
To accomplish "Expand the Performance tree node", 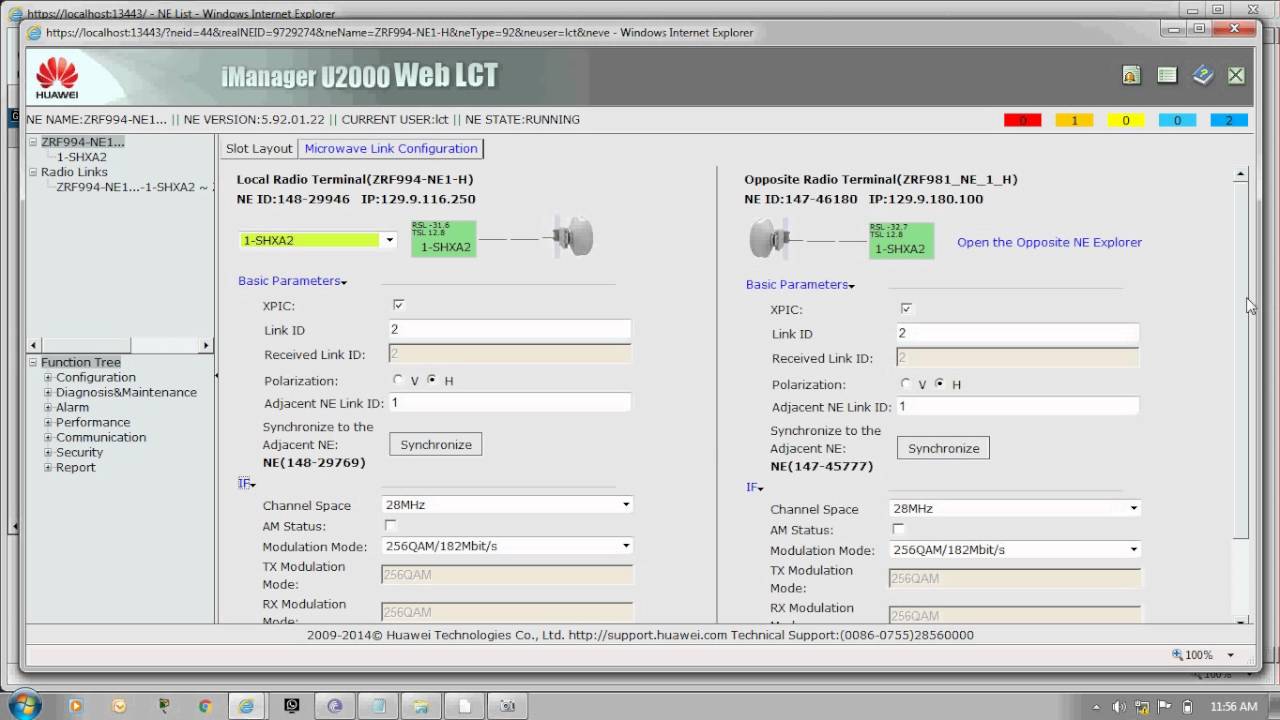I will 48,423.
